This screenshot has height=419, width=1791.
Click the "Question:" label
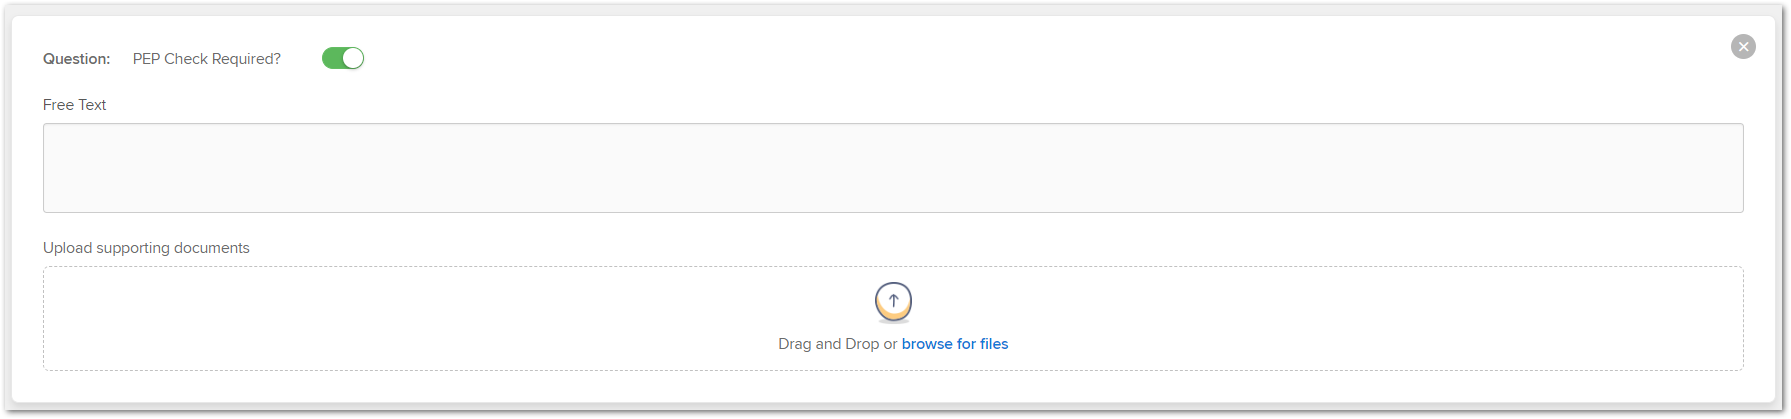[x=77, y=59]
